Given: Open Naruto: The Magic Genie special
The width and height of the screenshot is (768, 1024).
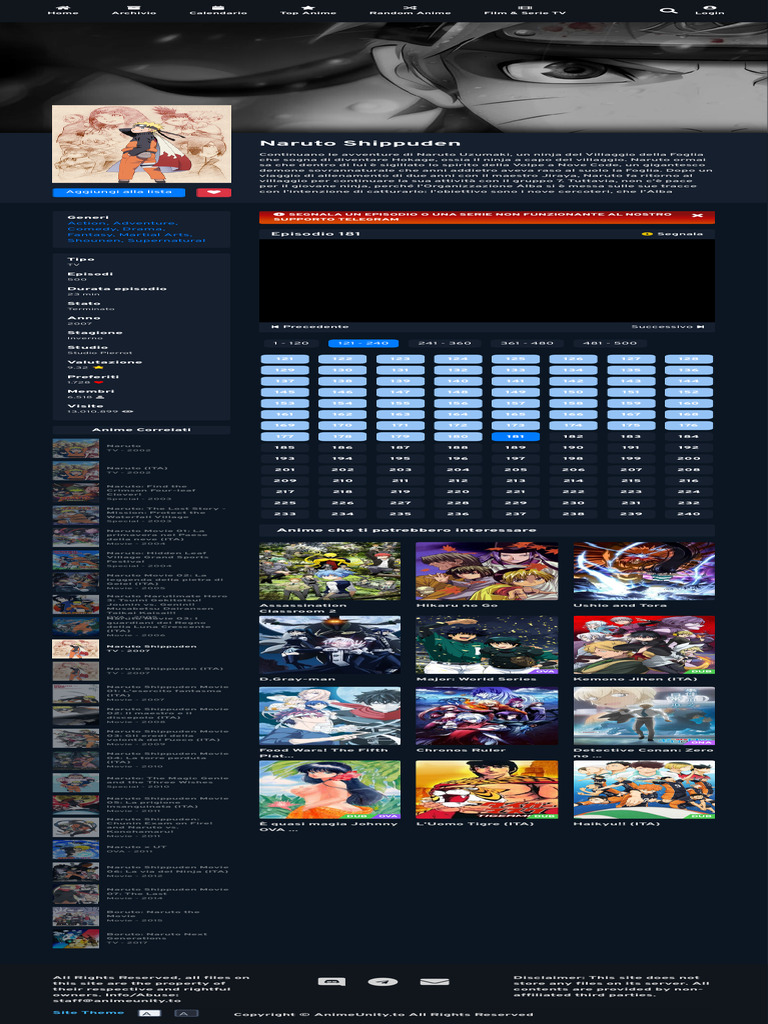Looking at the screenshot, I should 141,782.
